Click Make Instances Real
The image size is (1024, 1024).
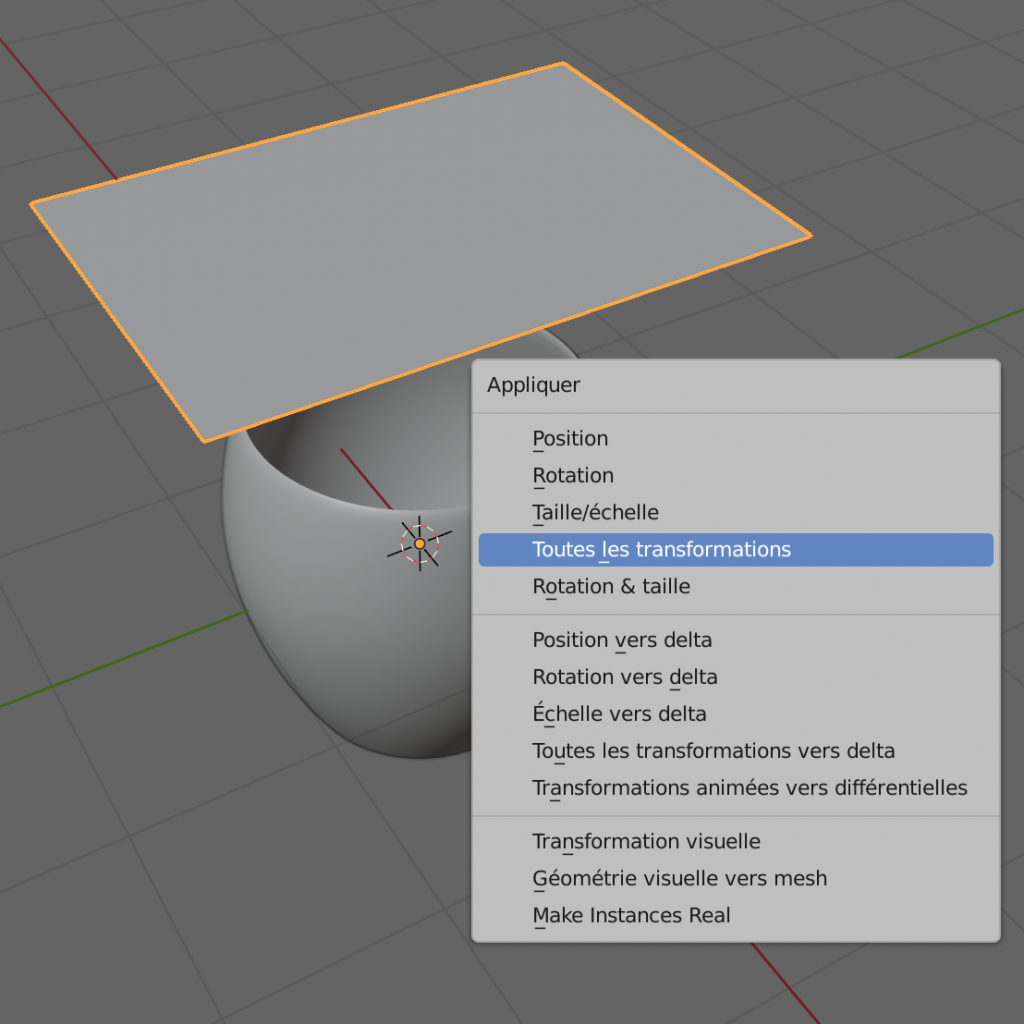[631, 916]
